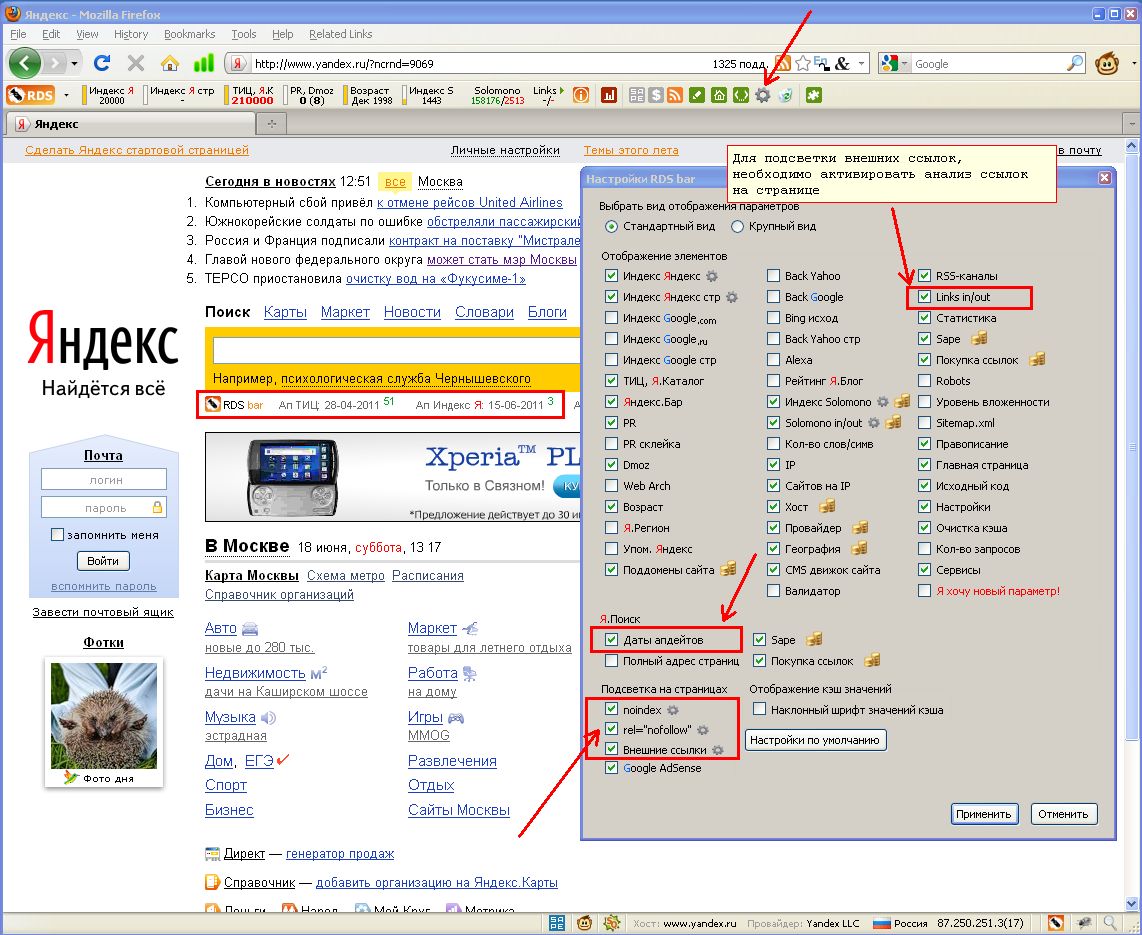The height and width of the screenshot is (935, 1142).
Task: Click the green puzzle piece icon in RDS toolbar
Action: tap(814, 95)
